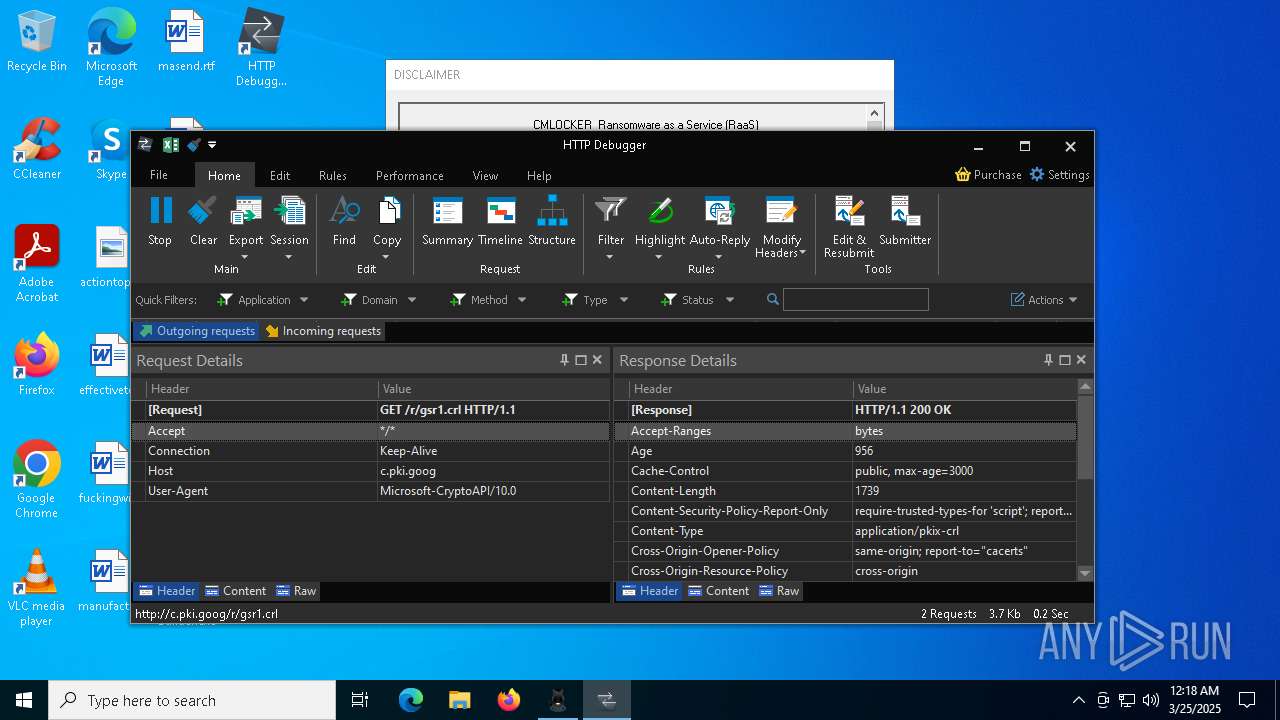The image size is (1280, 720).
Task: Select the Cache-Control response header row
Action: (x=846, y=471)
